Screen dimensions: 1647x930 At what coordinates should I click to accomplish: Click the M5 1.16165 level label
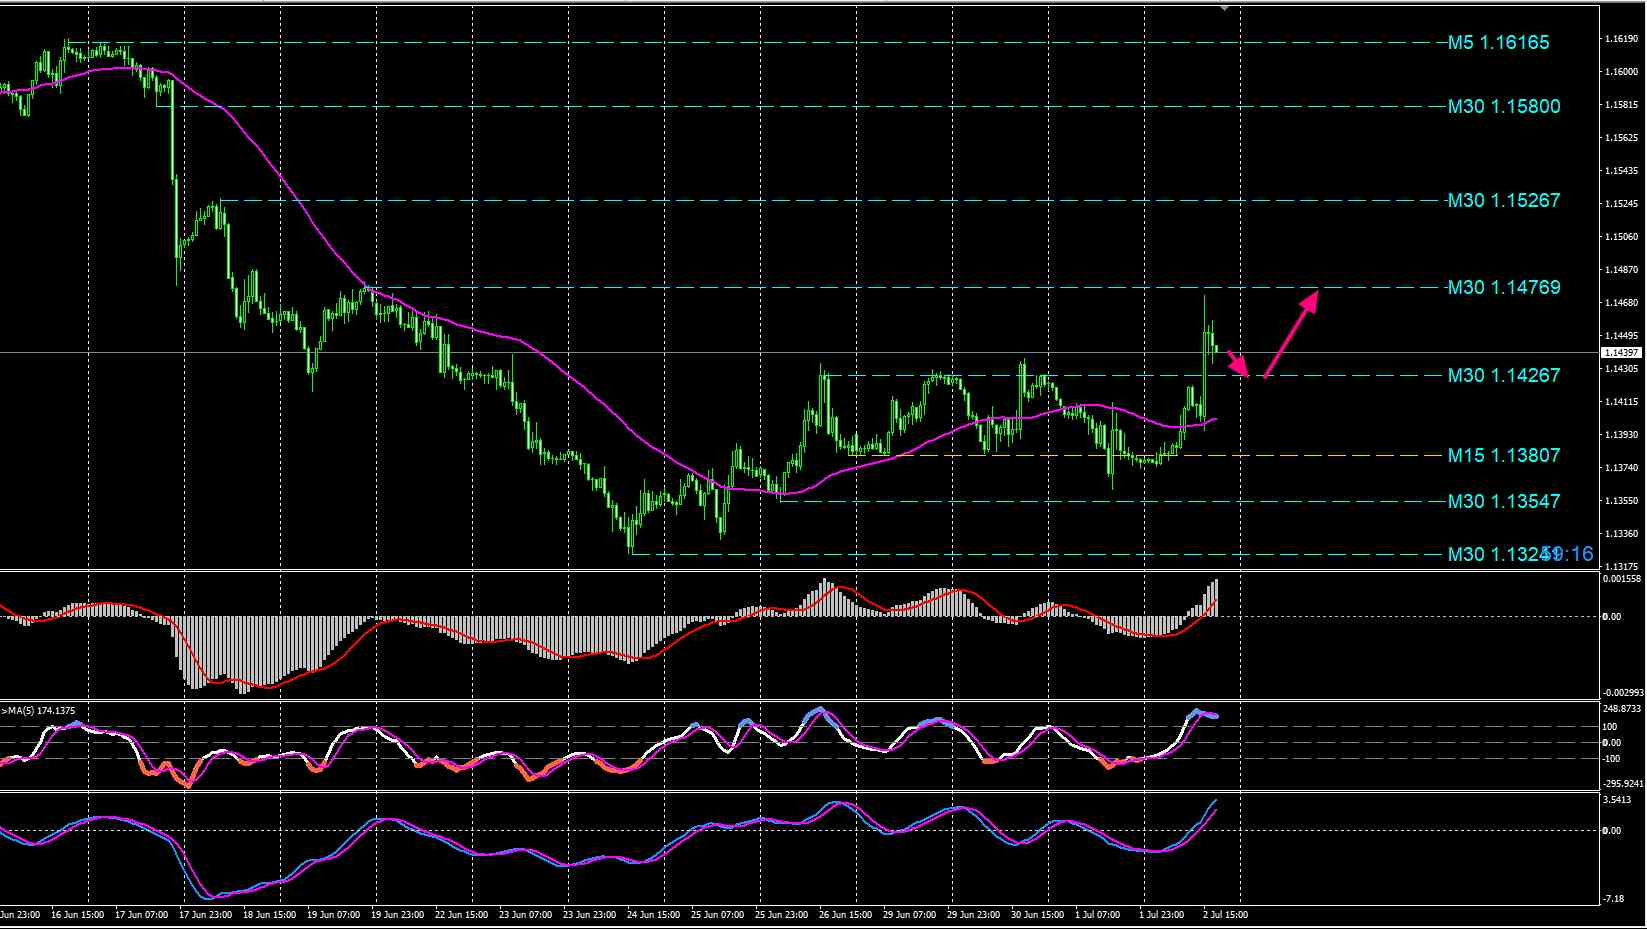click(x=1498, y=42)
